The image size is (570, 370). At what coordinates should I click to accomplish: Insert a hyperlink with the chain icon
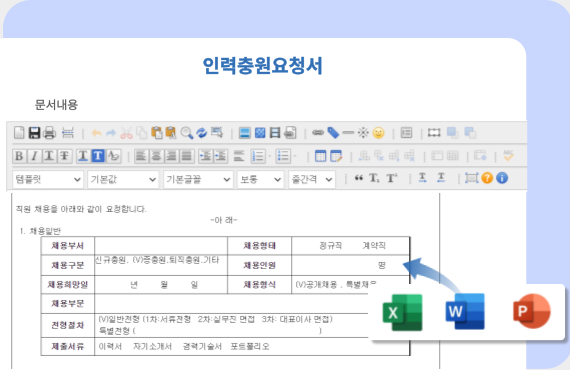[x=318, y=133]
